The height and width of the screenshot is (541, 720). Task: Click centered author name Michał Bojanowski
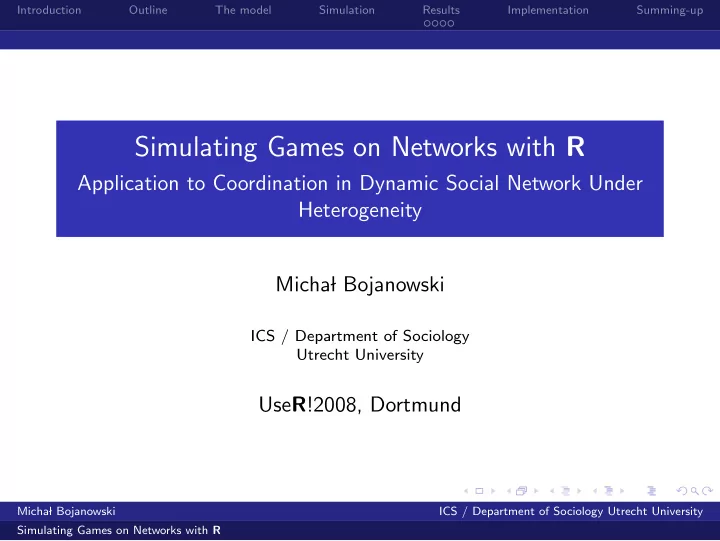(360, 284)
